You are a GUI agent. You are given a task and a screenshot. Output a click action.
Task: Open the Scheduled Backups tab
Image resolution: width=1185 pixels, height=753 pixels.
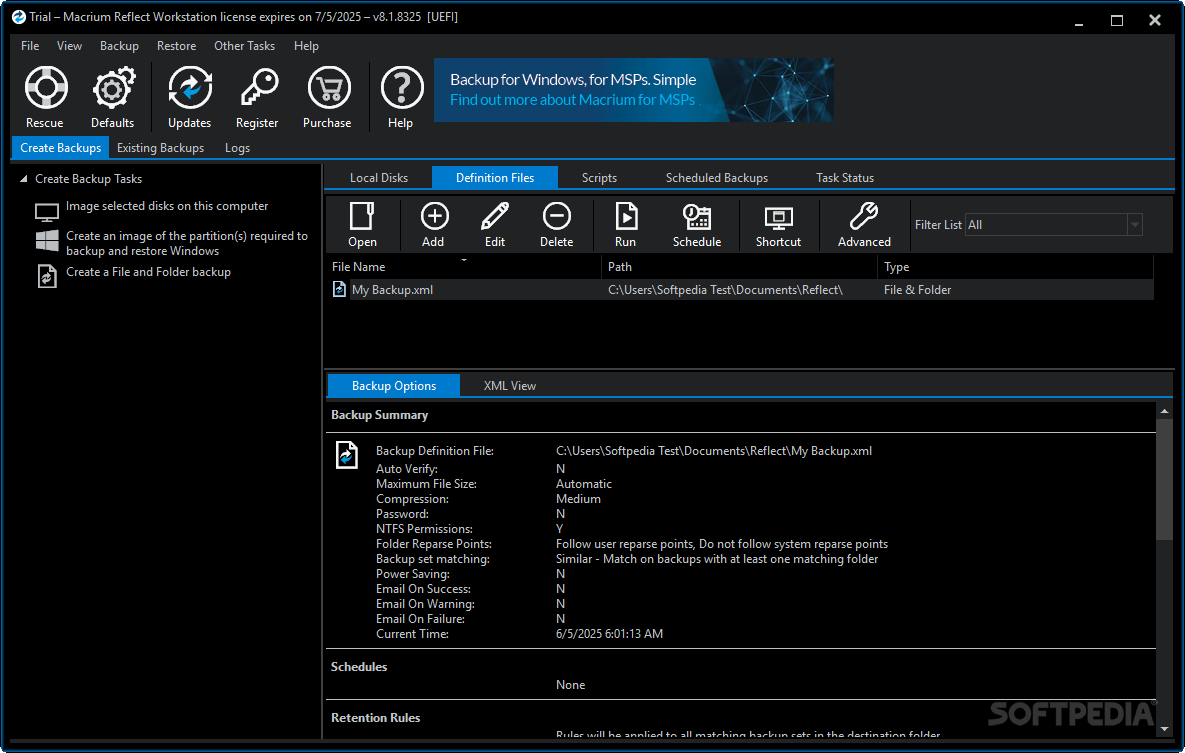tap(716, 178)
